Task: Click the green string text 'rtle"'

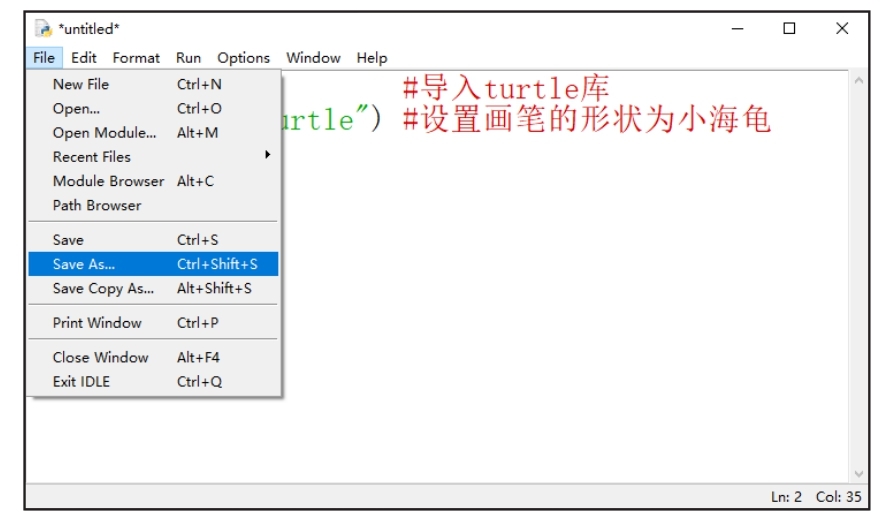Action: pyautogui.click(x=325, y=119)
